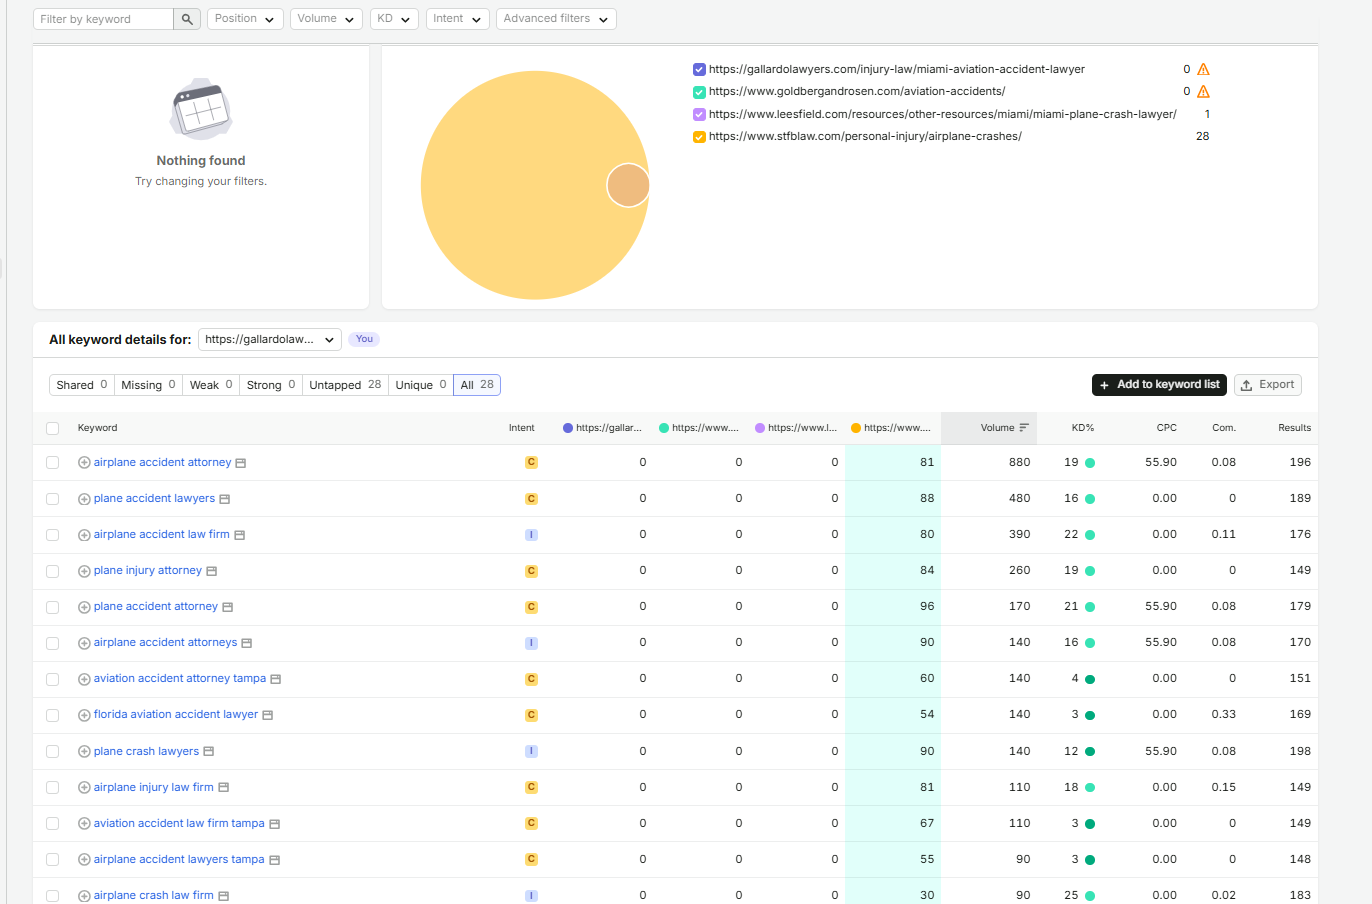Viewport: 1372px width, 904px height.
Task: Click intent badge for 'airplane accident attorney'
Action: pyautogui.click(x=531, y=463)
